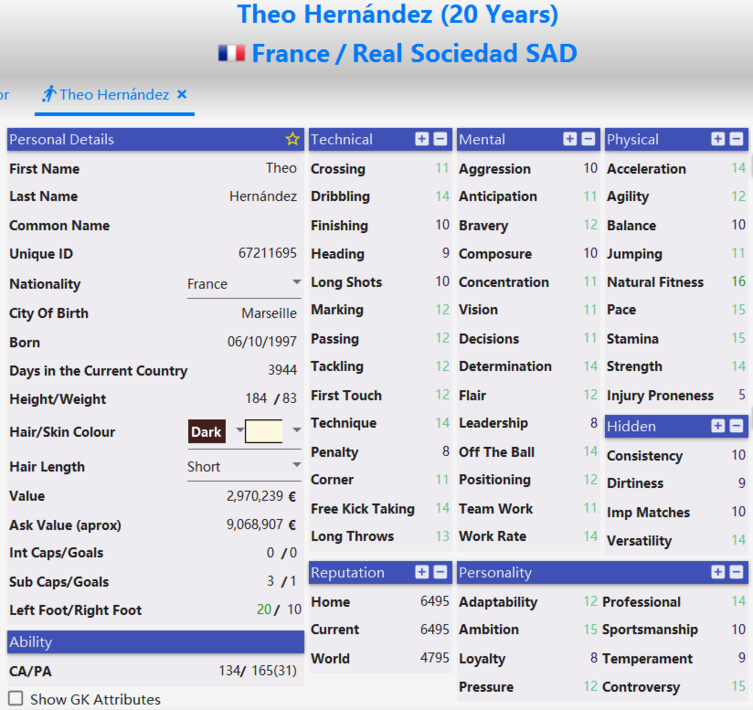The height and width of the screenshot is (710, 753).
Task: Open the Hair Length dropdown
Action: (244, 466)
